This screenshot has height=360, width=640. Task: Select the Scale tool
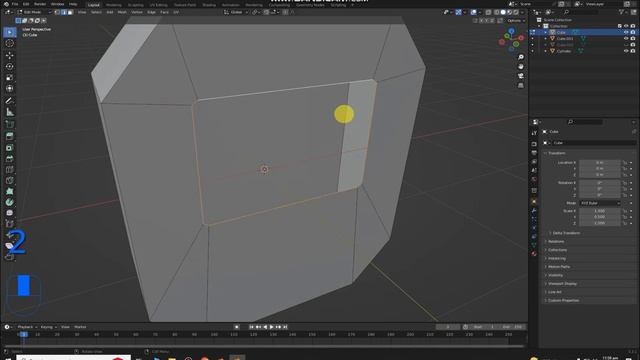[x=9, y=78]
